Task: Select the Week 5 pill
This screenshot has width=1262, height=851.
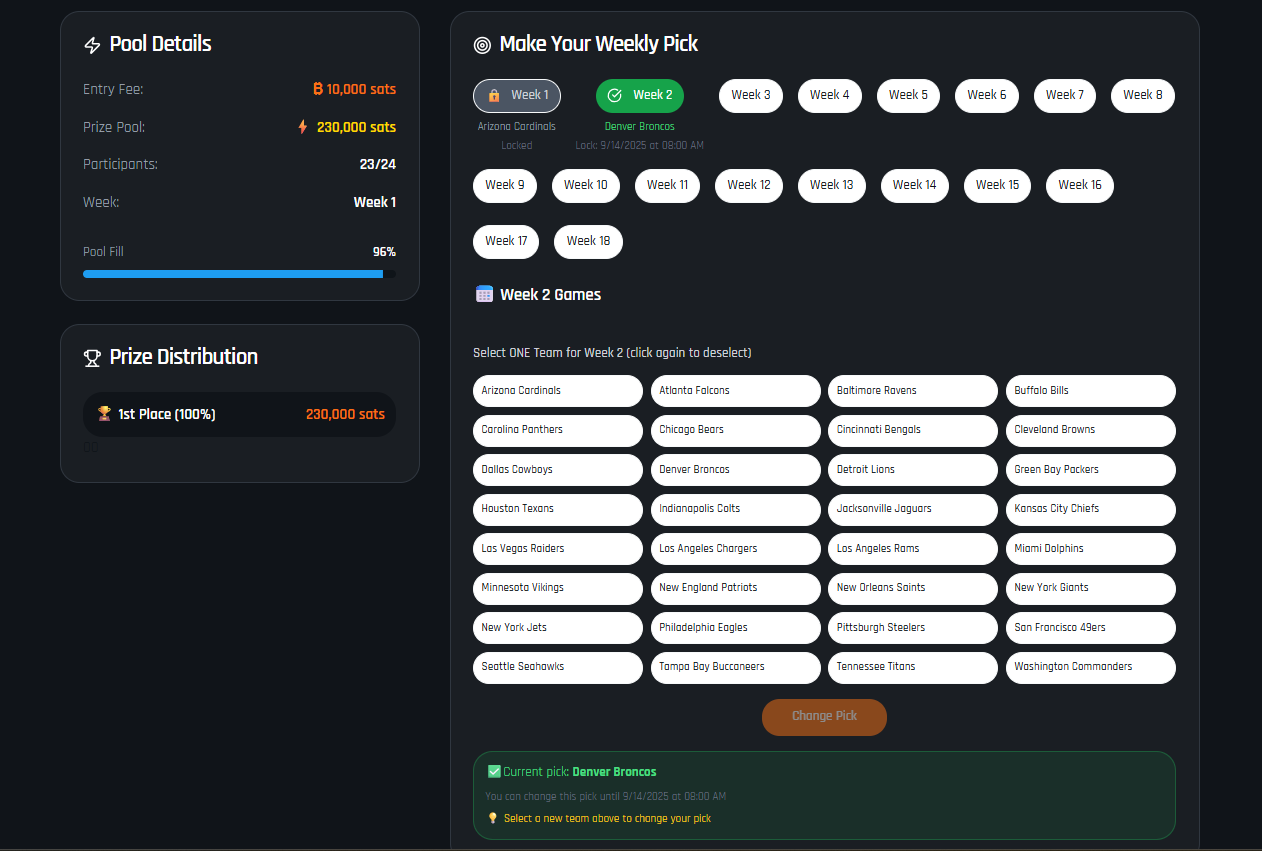Action: [909, 95]
